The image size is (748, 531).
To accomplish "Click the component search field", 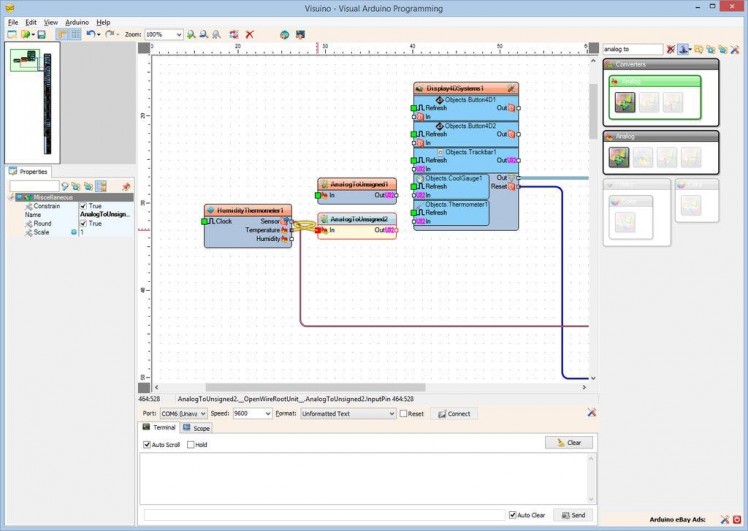I will tap(632, 48).
